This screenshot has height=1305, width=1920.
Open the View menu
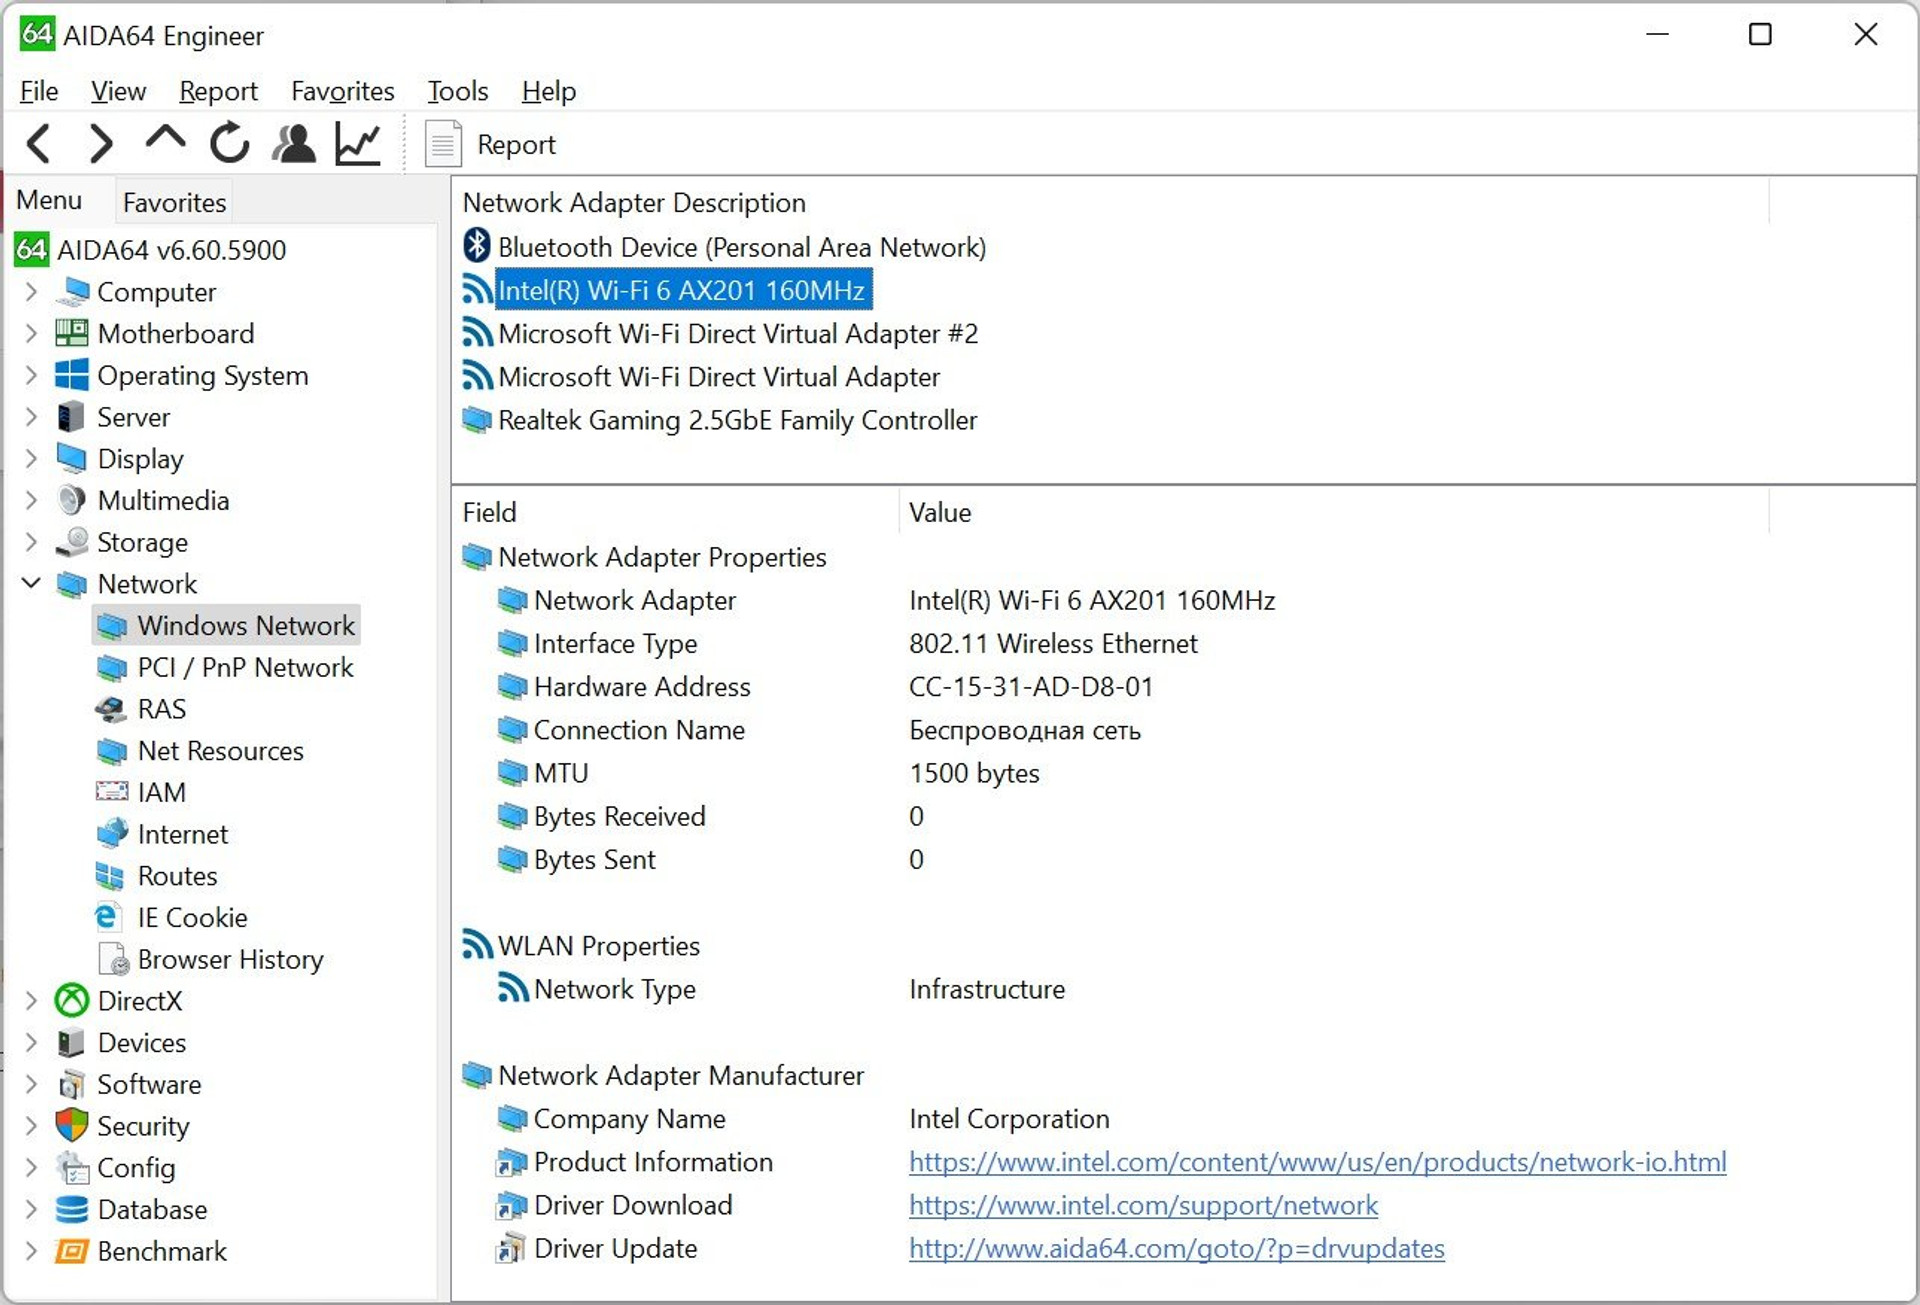tap(118, 91)
